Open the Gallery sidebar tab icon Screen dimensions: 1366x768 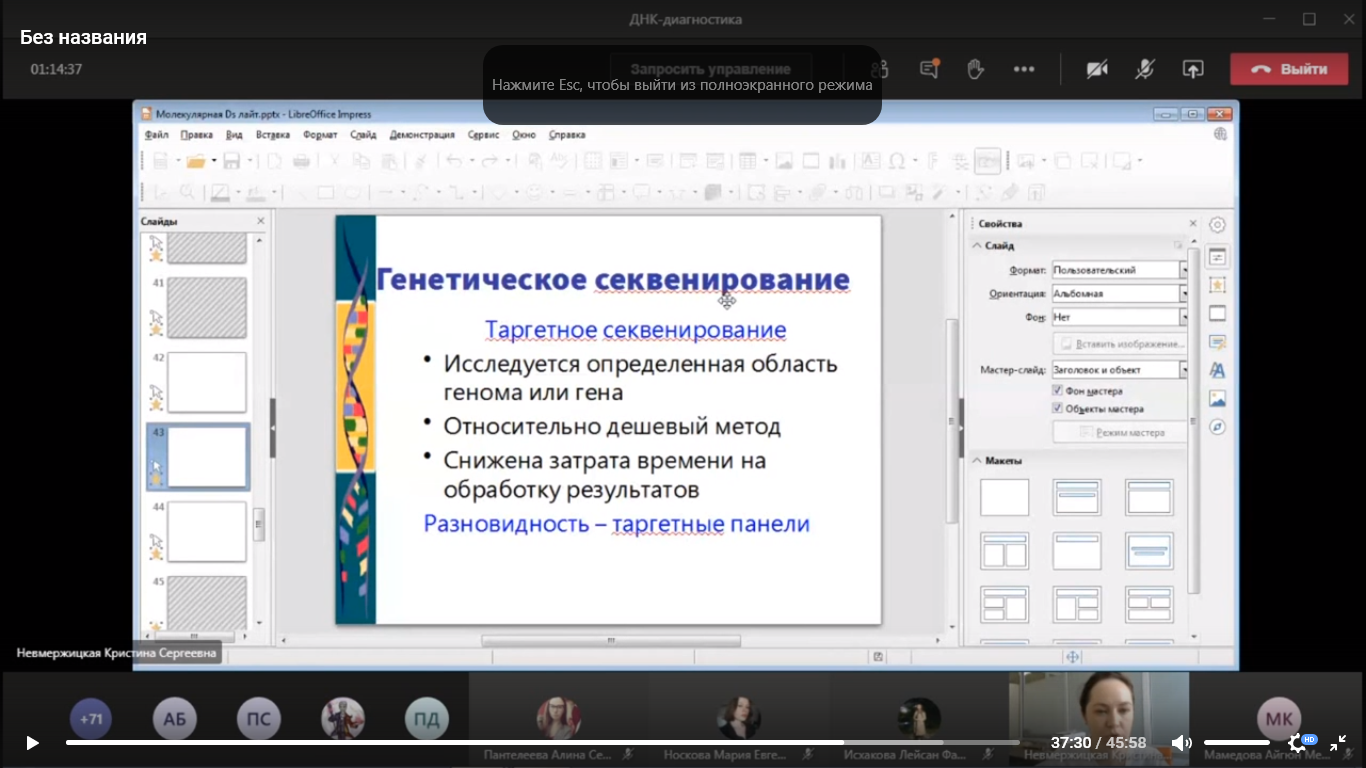point(1217,398)
